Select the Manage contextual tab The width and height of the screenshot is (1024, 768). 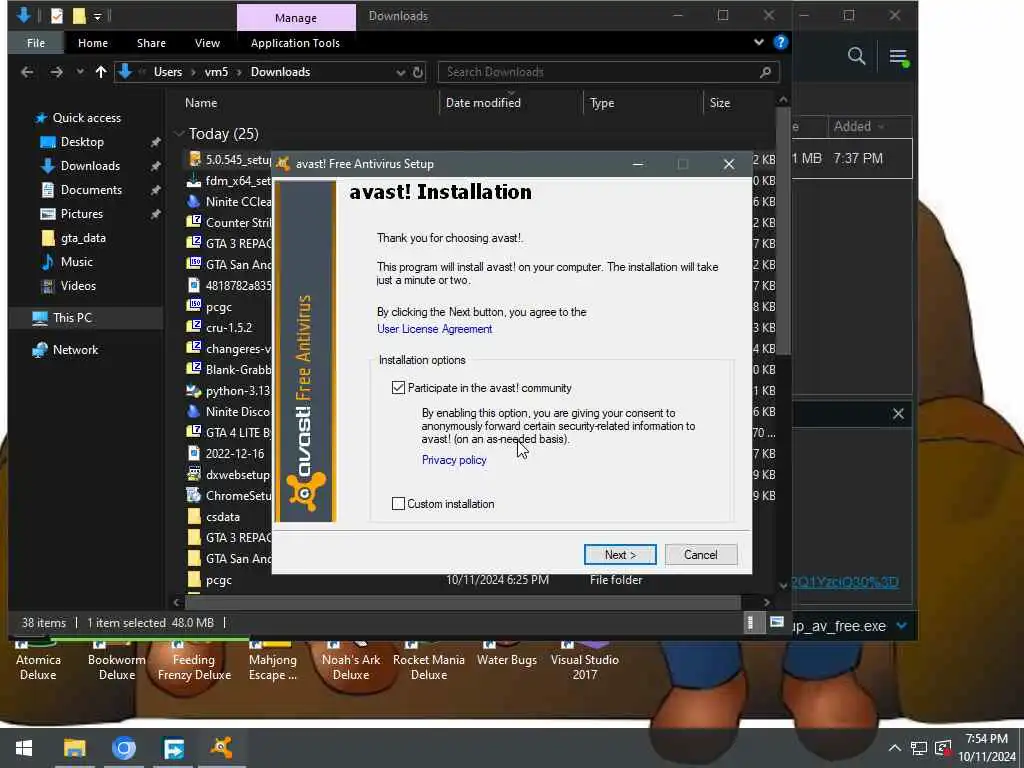pos(296,18)
